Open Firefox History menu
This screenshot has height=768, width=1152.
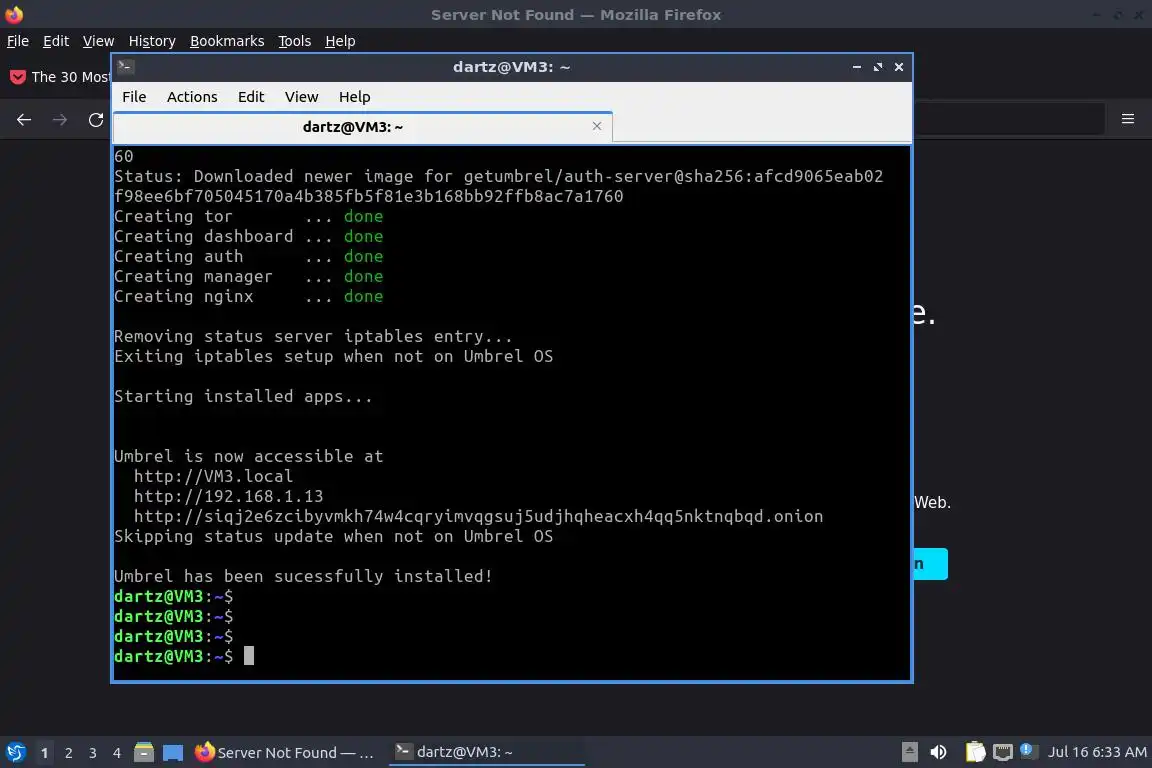pyautogui.click(x=152, y=41)
